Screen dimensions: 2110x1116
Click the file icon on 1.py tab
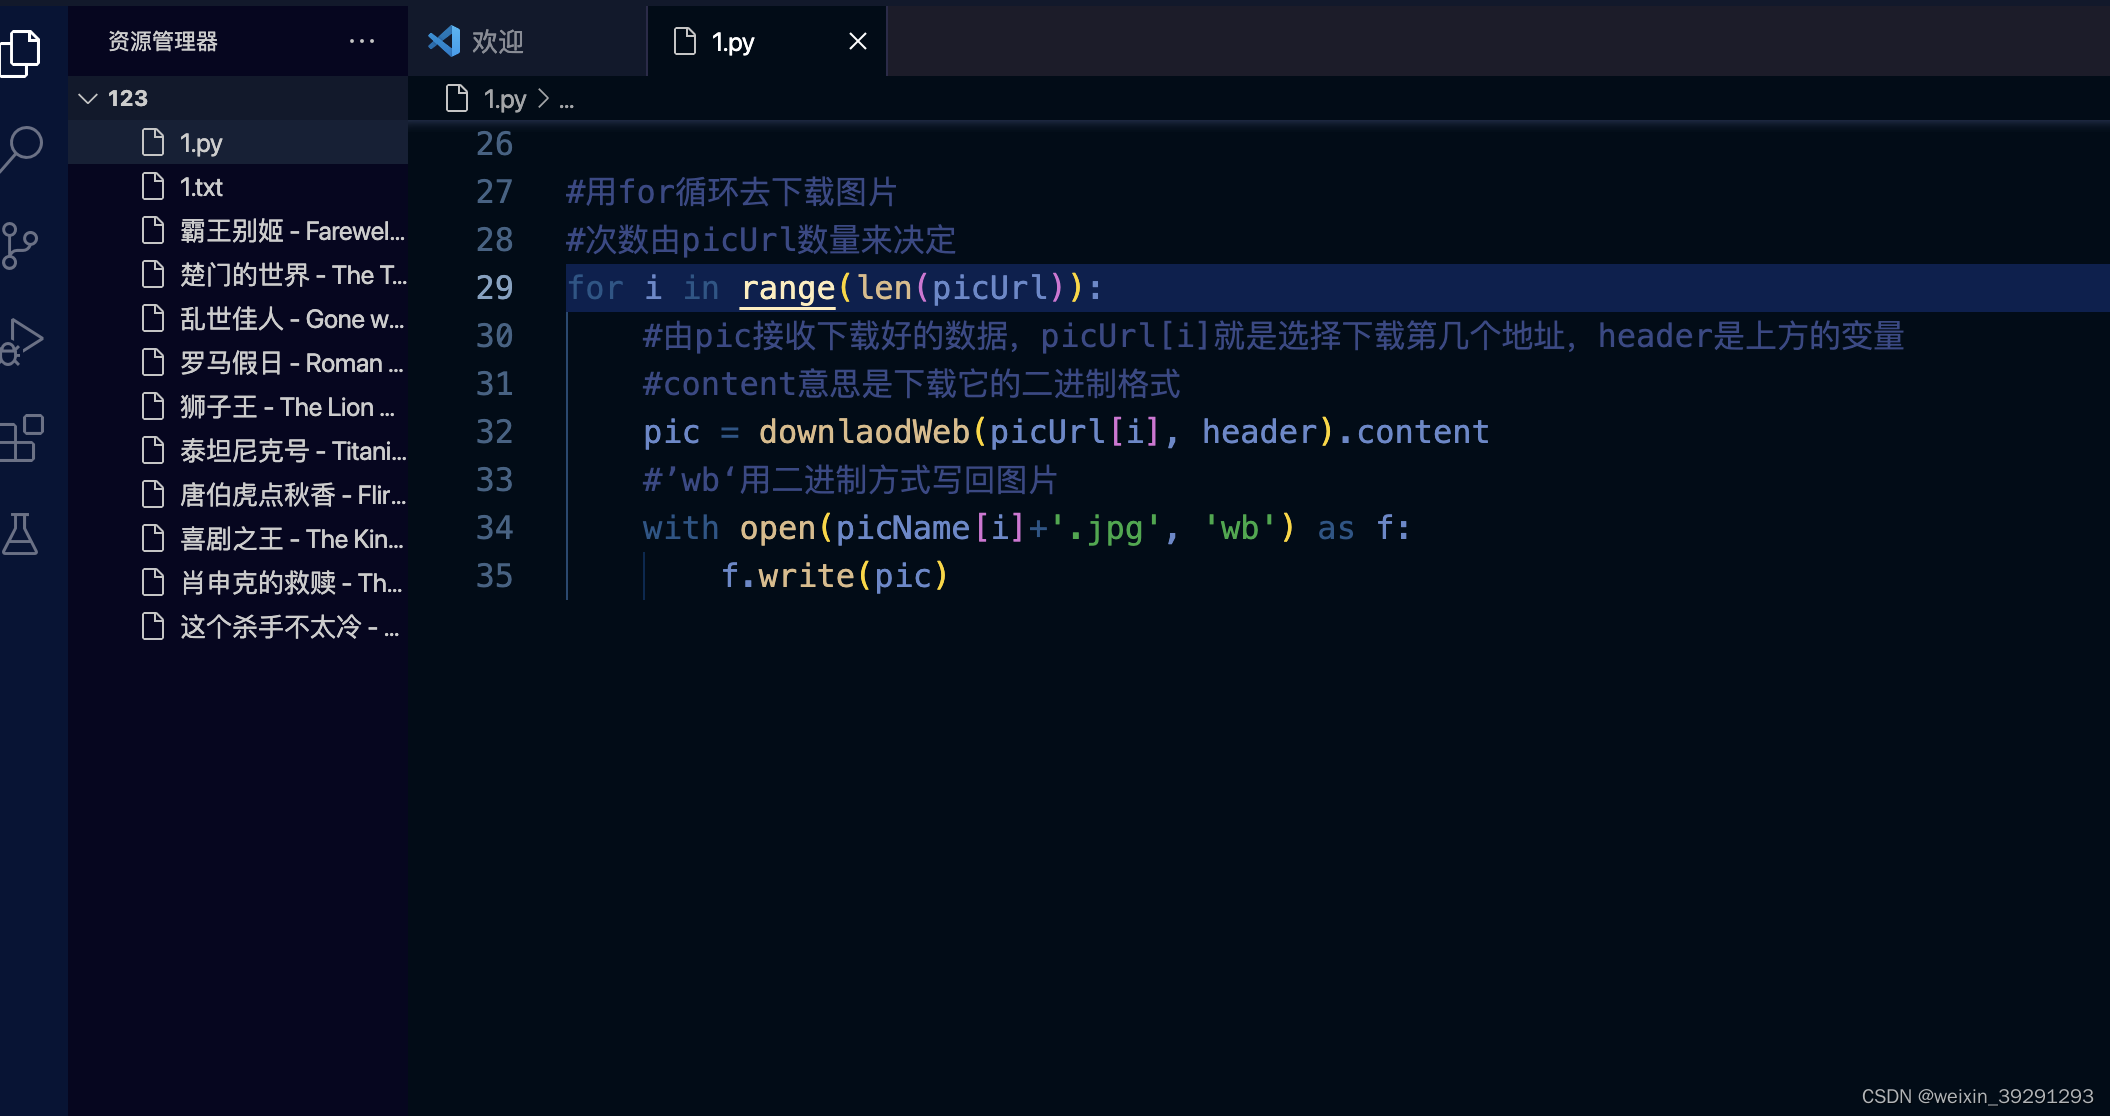pyautogui.click(x=685, y=41)
